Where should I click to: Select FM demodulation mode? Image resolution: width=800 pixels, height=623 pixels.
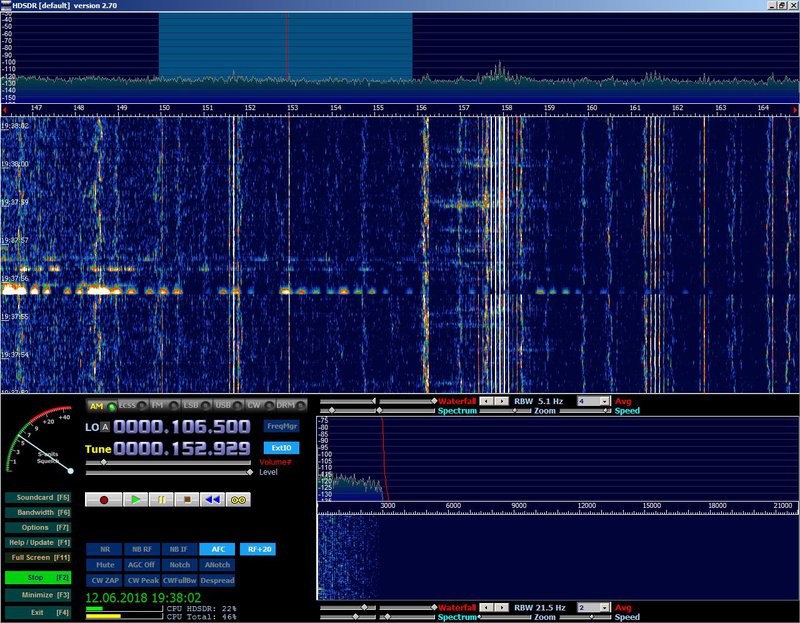pyautogui.click(x=158, y=405)
